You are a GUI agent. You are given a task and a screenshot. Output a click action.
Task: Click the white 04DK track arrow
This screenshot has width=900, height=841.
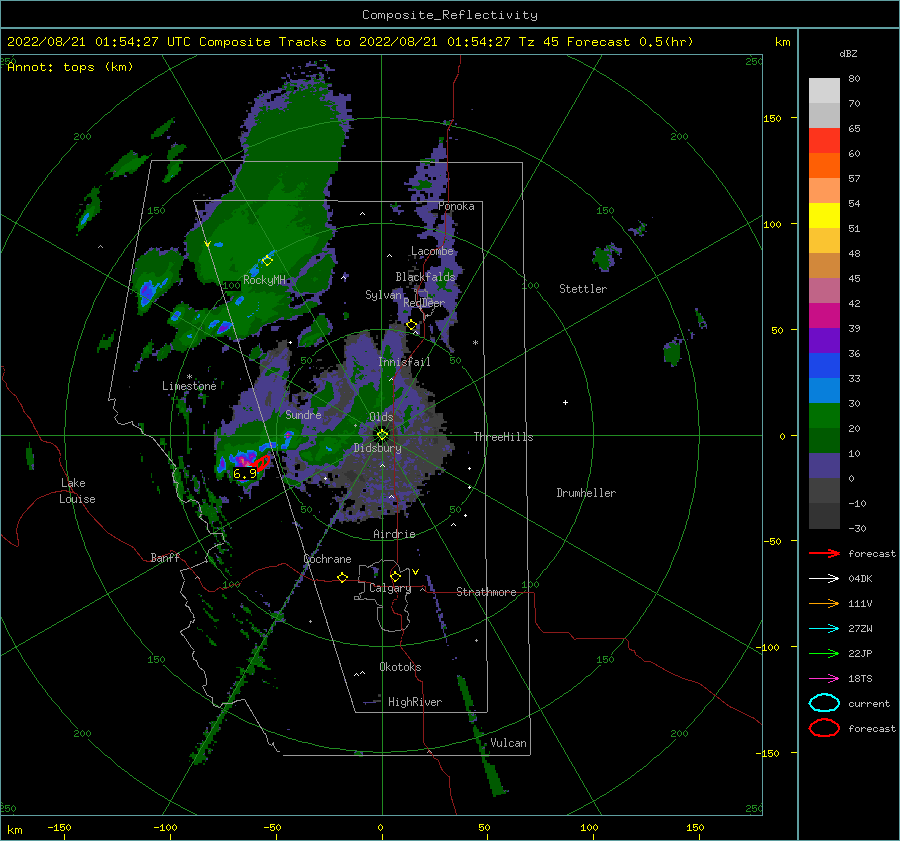[824, 579]
